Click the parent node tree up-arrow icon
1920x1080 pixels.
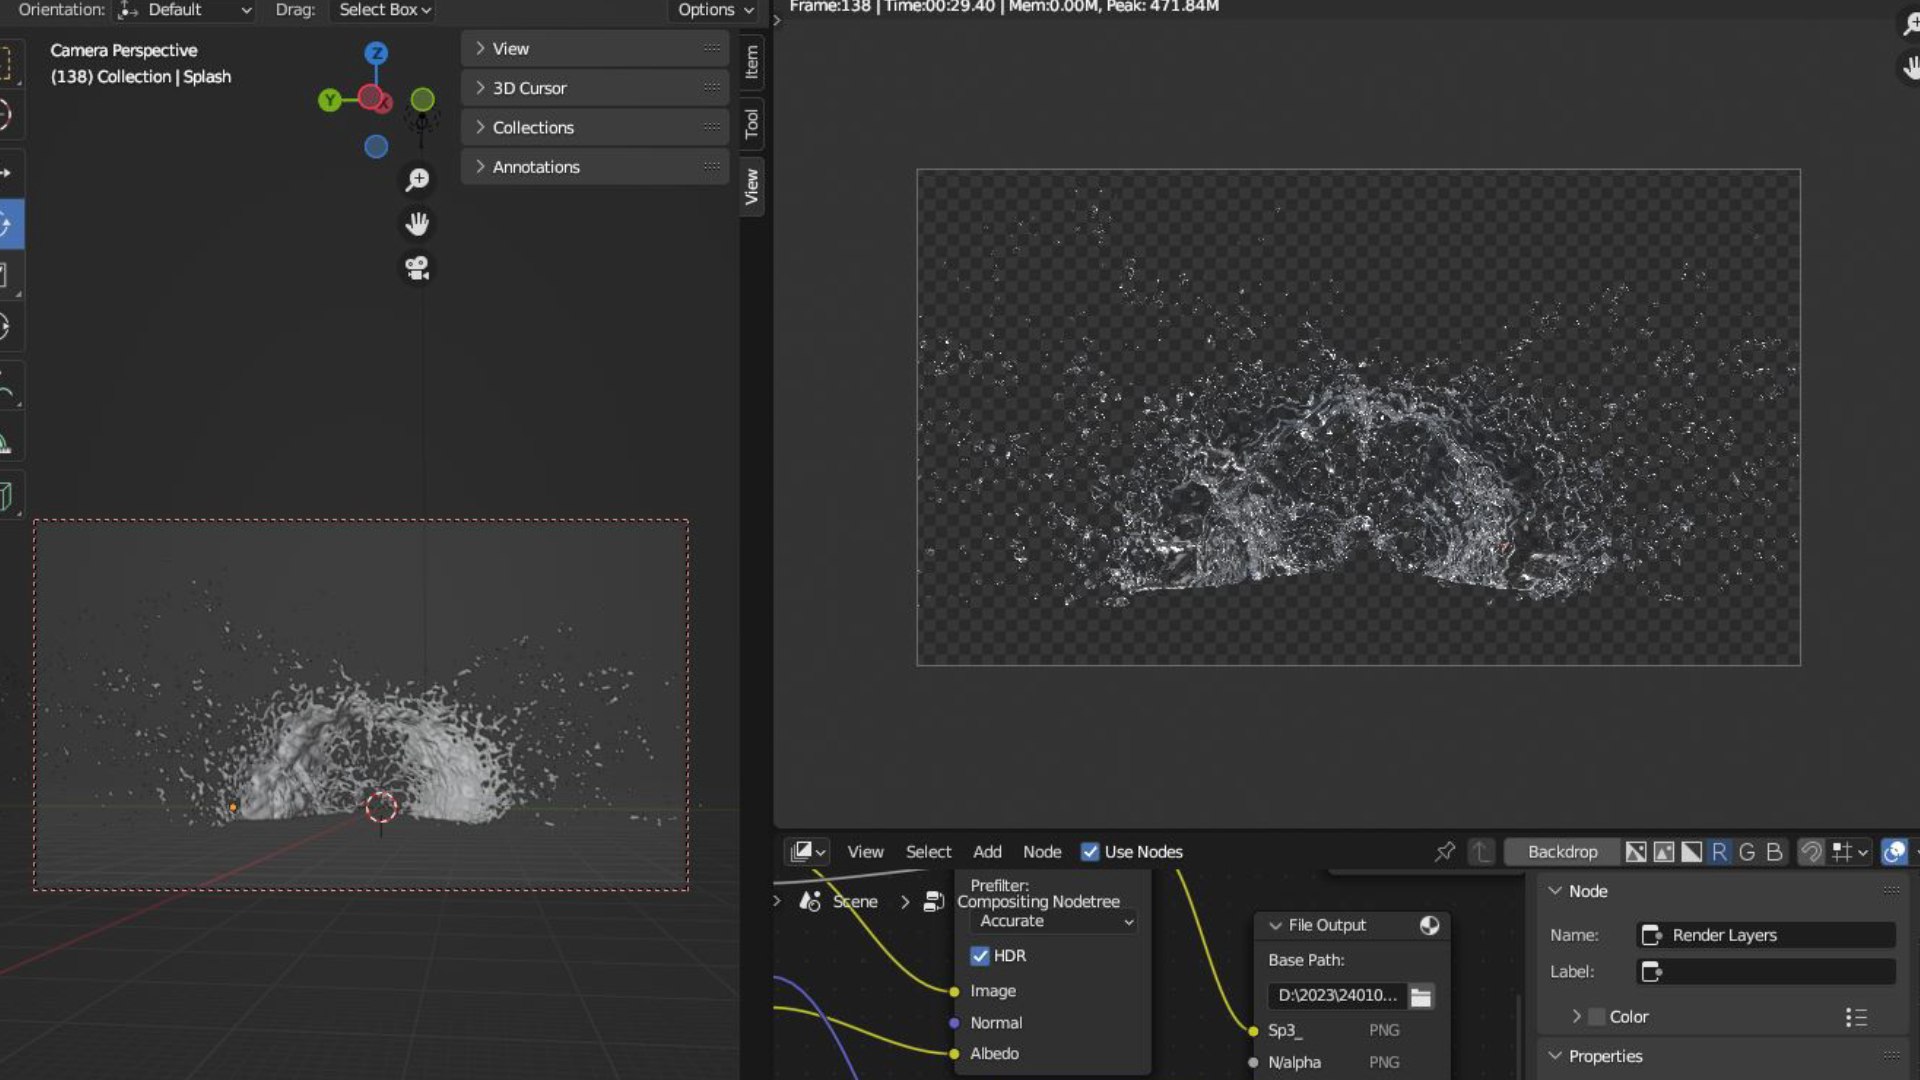coord(1481,852)
